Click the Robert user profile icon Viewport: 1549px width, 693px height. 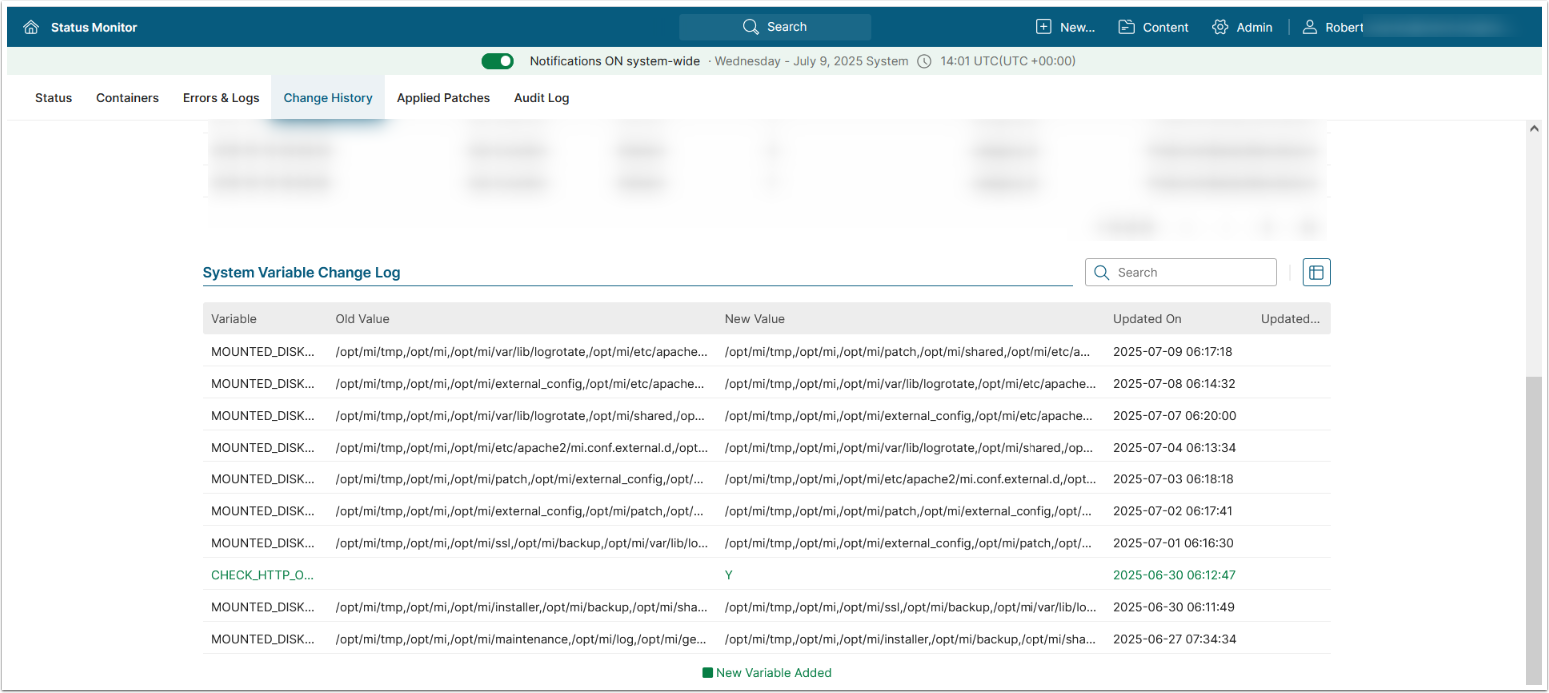(x=1310, y=27)
